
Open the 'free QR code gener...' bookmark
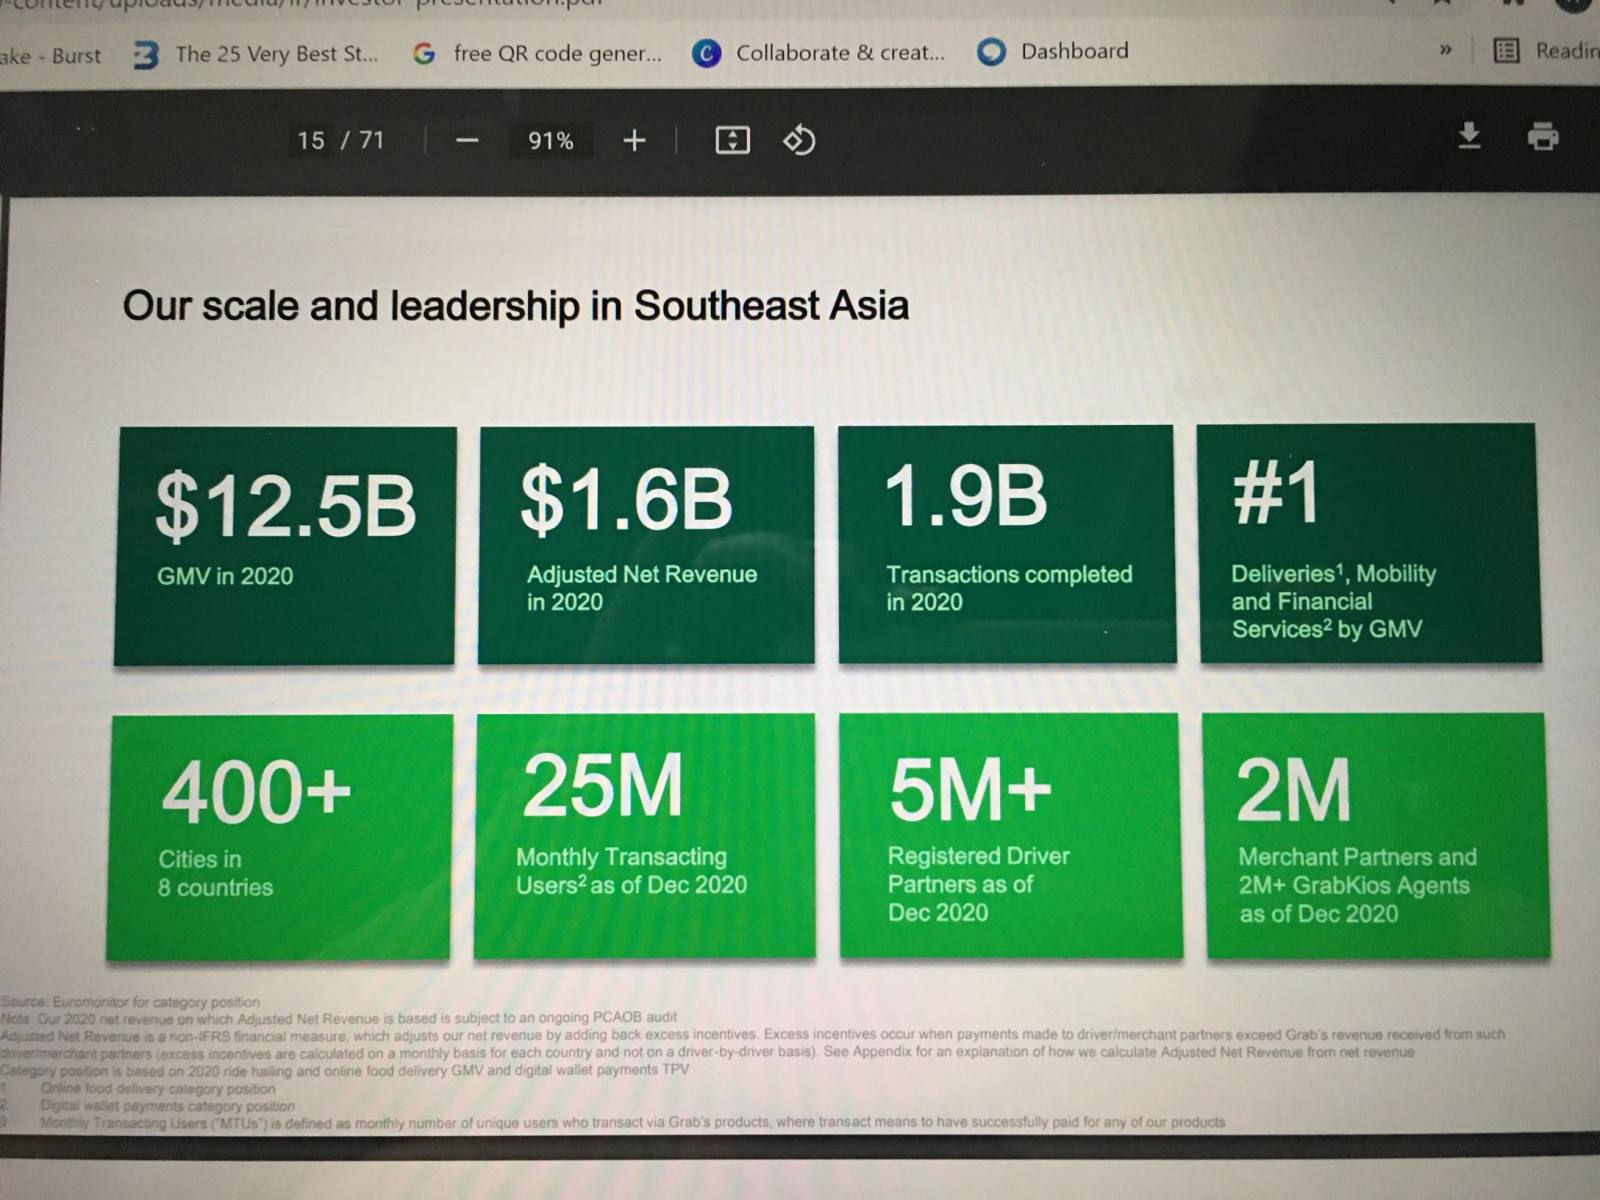[538, 53]
